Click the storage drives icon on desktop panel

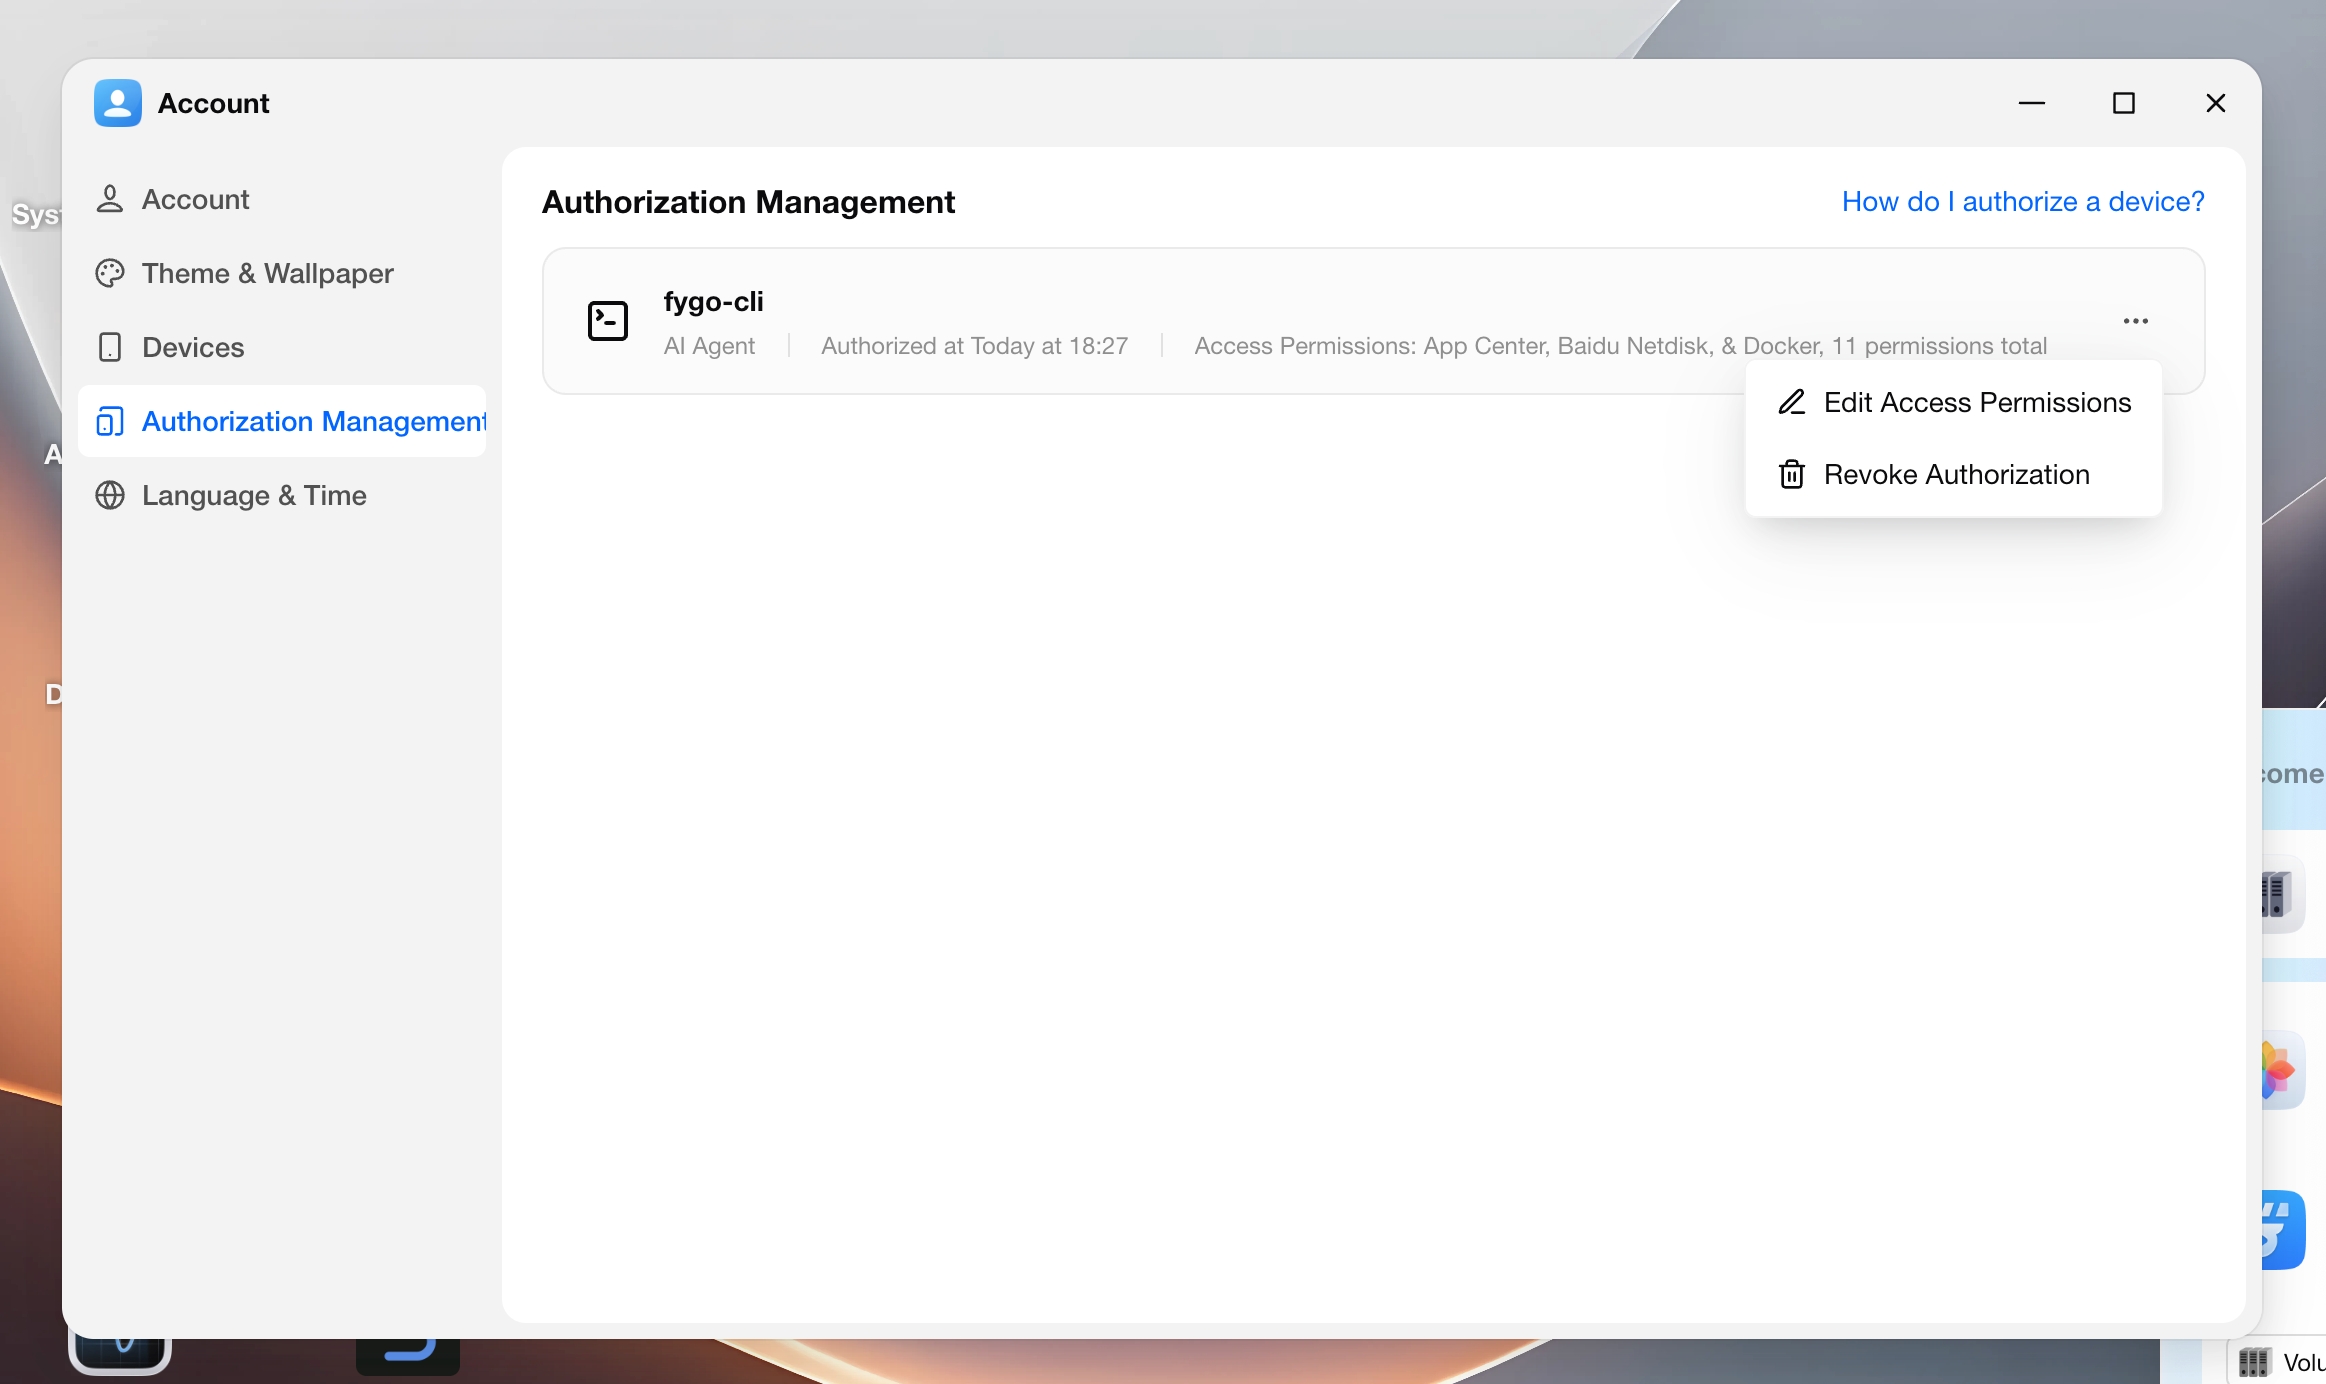[2283, 894]
